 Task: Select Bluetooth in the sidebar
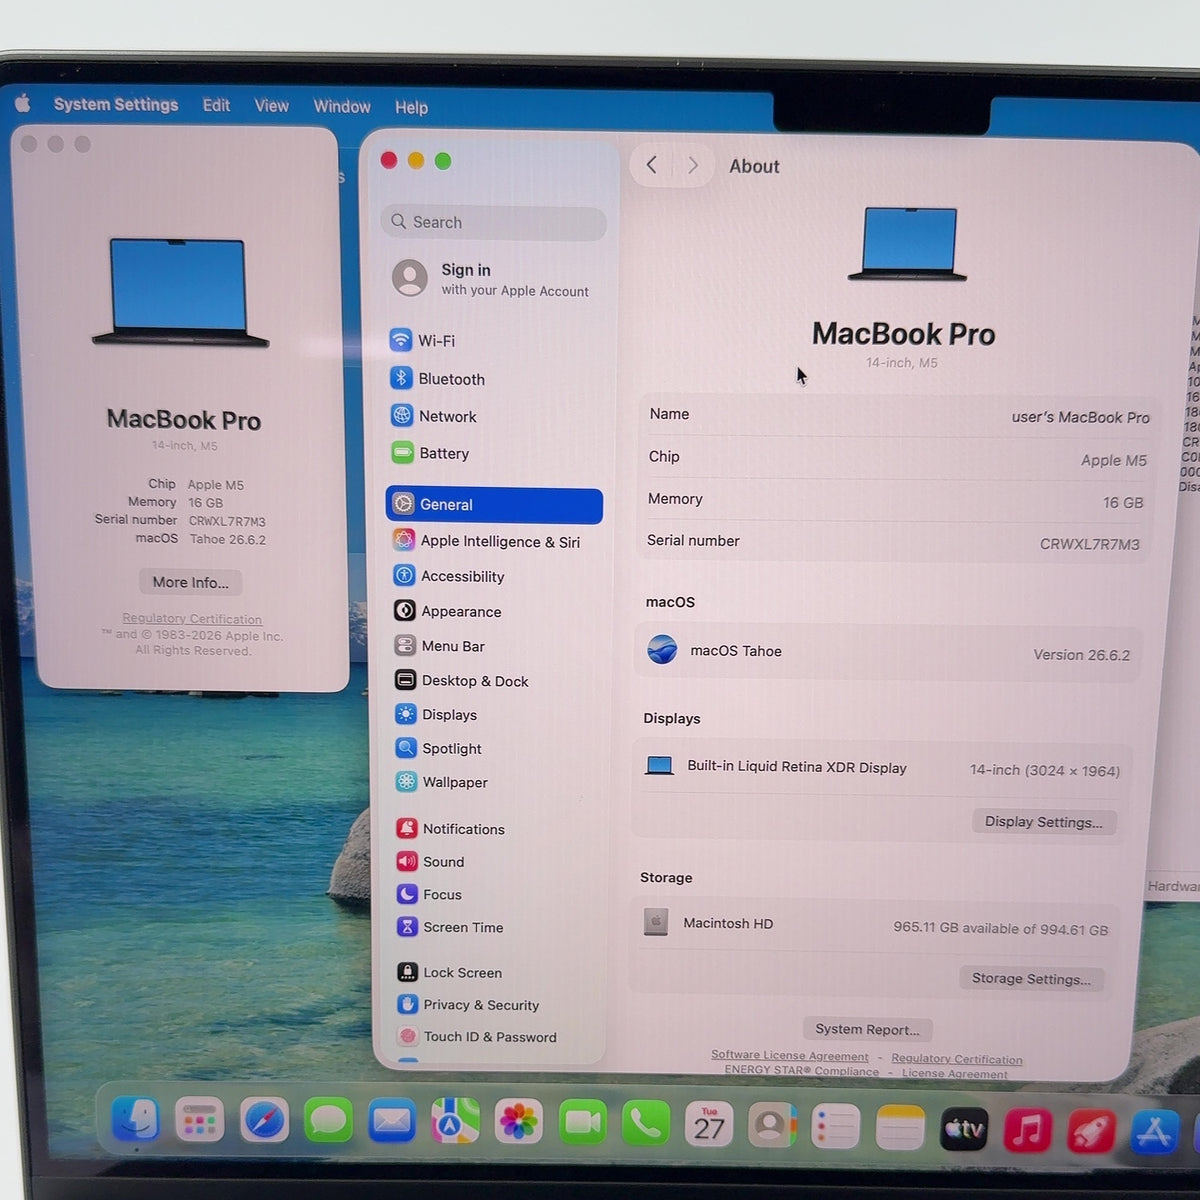(x=438, y=379)
